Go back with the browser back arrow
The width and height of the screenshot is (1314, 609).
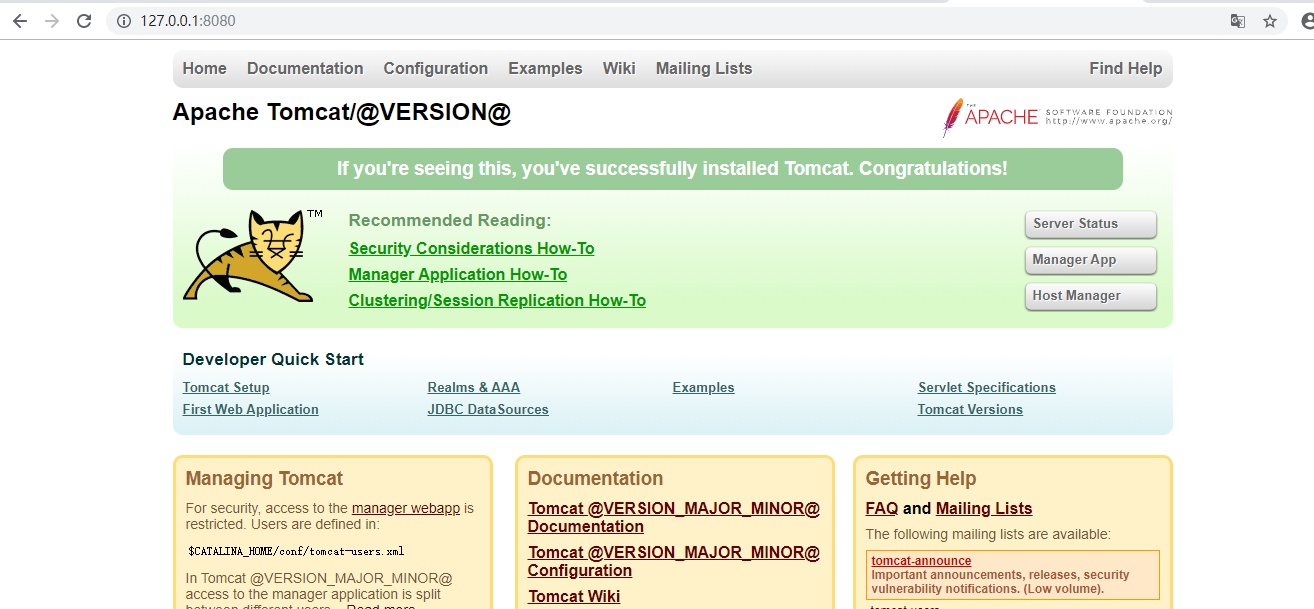(x=20, y=21)
